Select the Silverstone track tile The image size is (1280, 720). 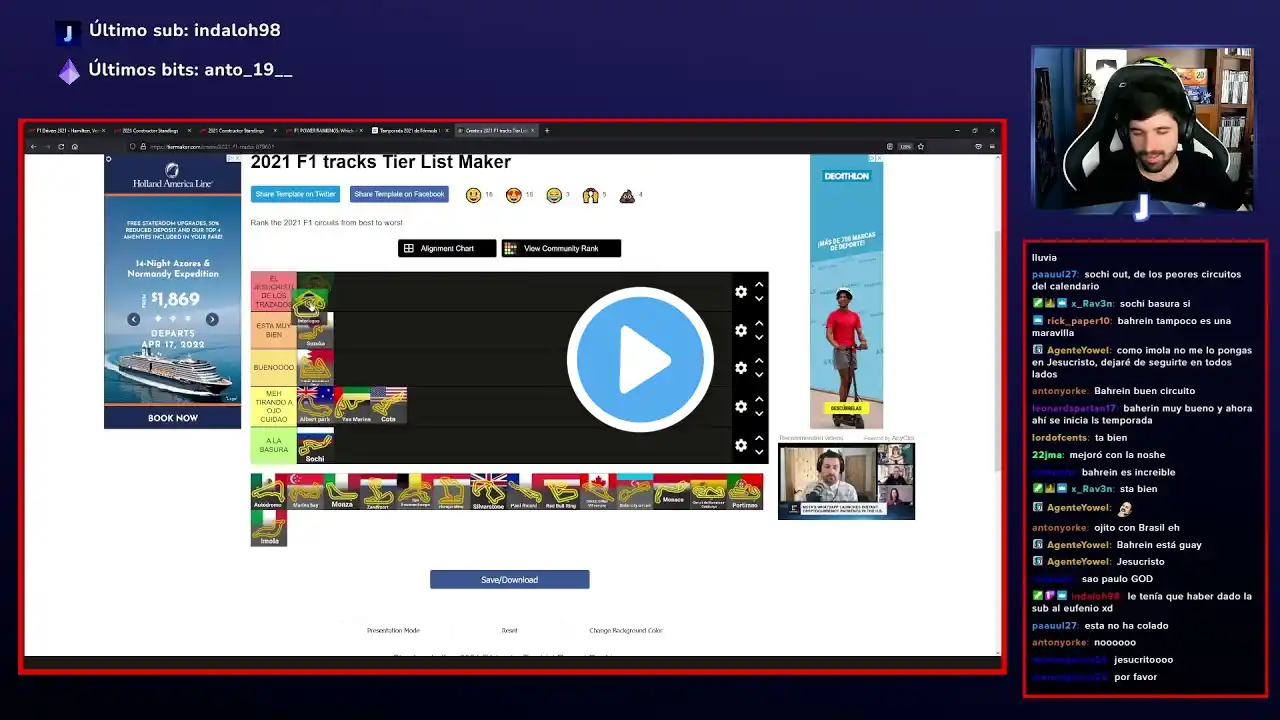[489, 492]
